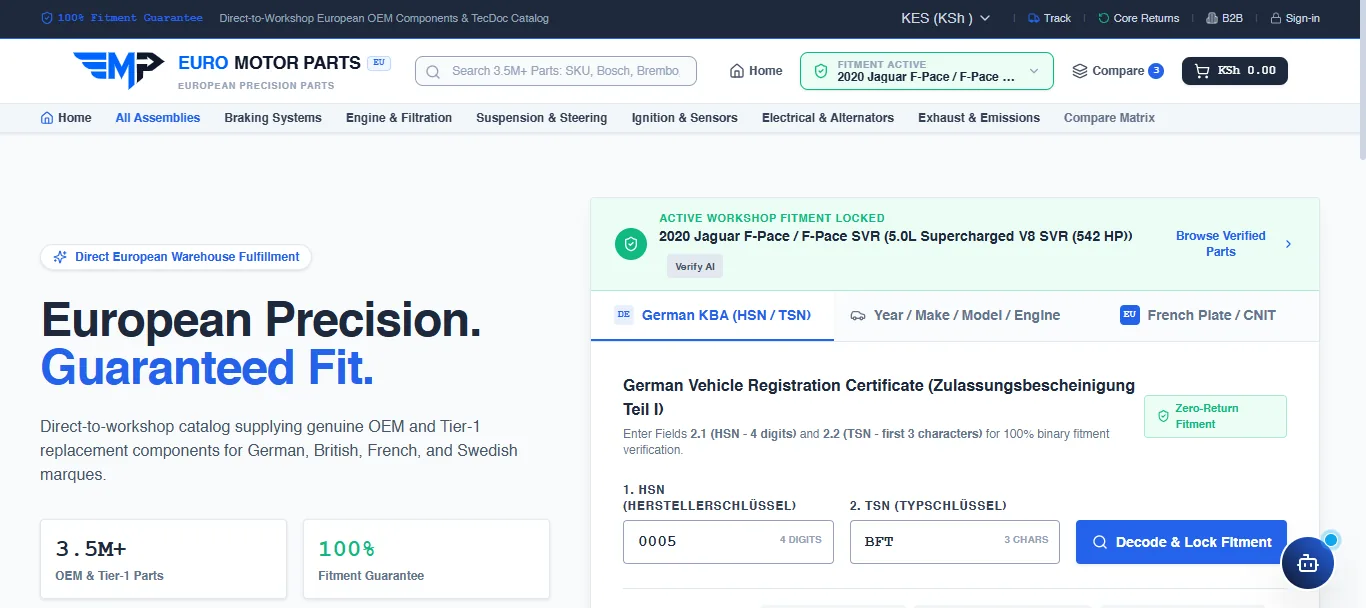Viewport: 1366px width, 608px height.
Task: Follow the Browse Verified Parts link
Action: point(1221,244)
